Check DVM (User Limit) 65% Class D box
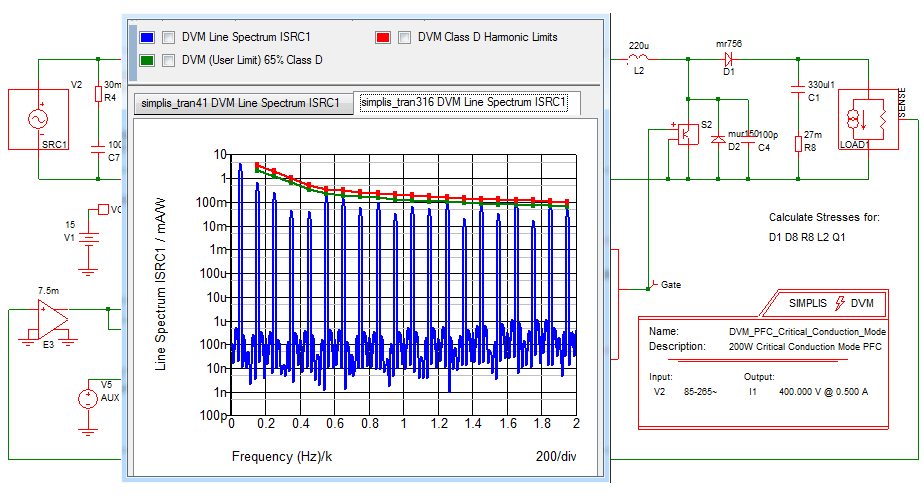This screenshot has height=500, width=924. tap(169, 60)
